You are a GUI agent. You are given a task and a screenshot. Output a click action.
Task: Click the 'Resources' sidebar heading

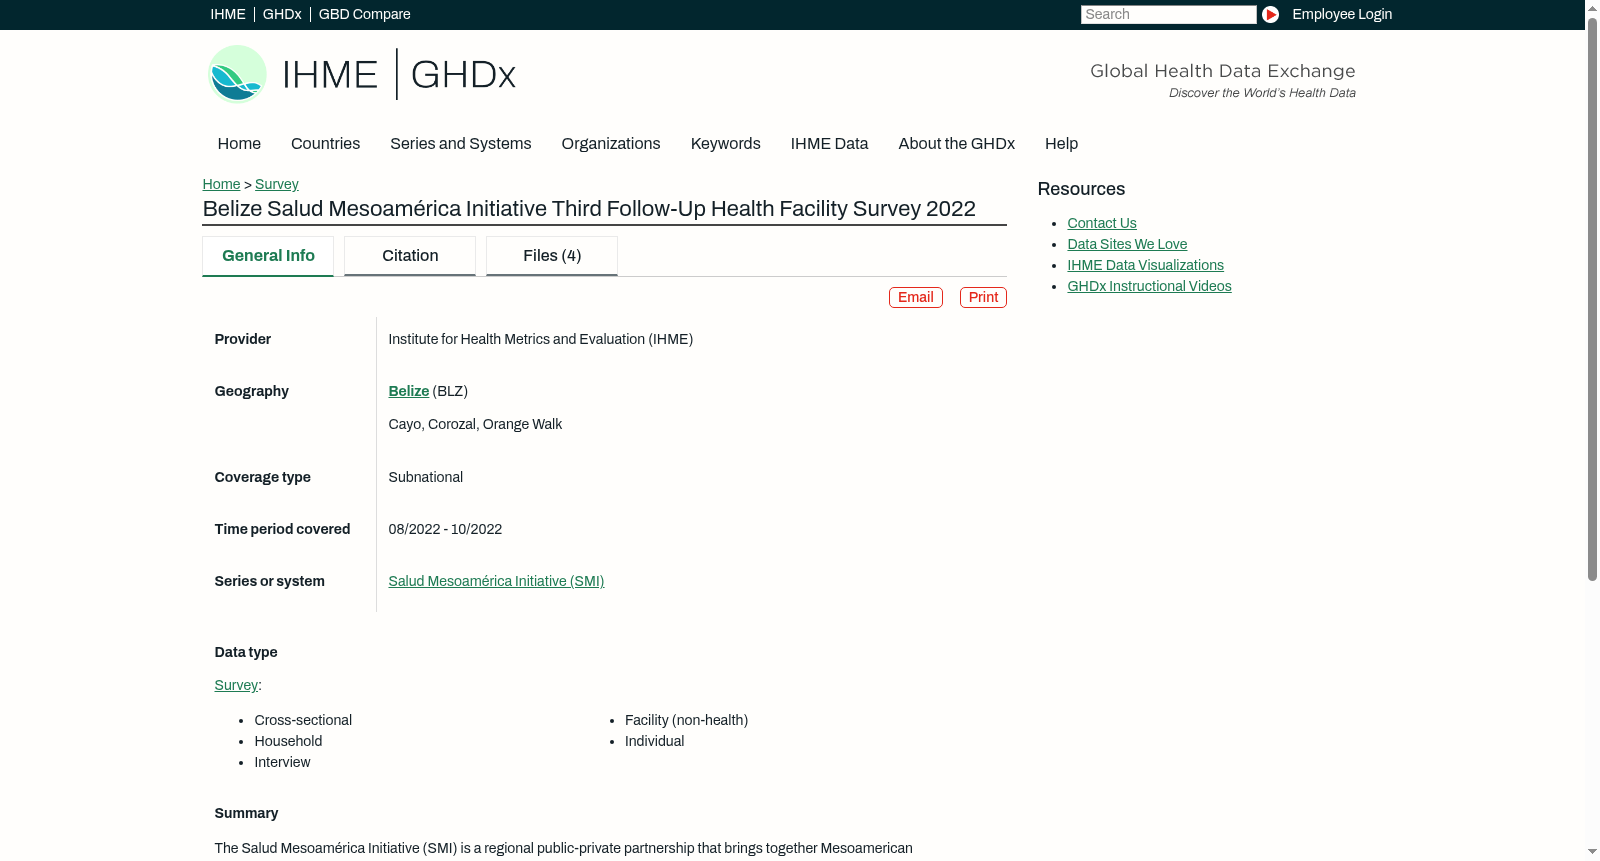tap(1081, 189)
